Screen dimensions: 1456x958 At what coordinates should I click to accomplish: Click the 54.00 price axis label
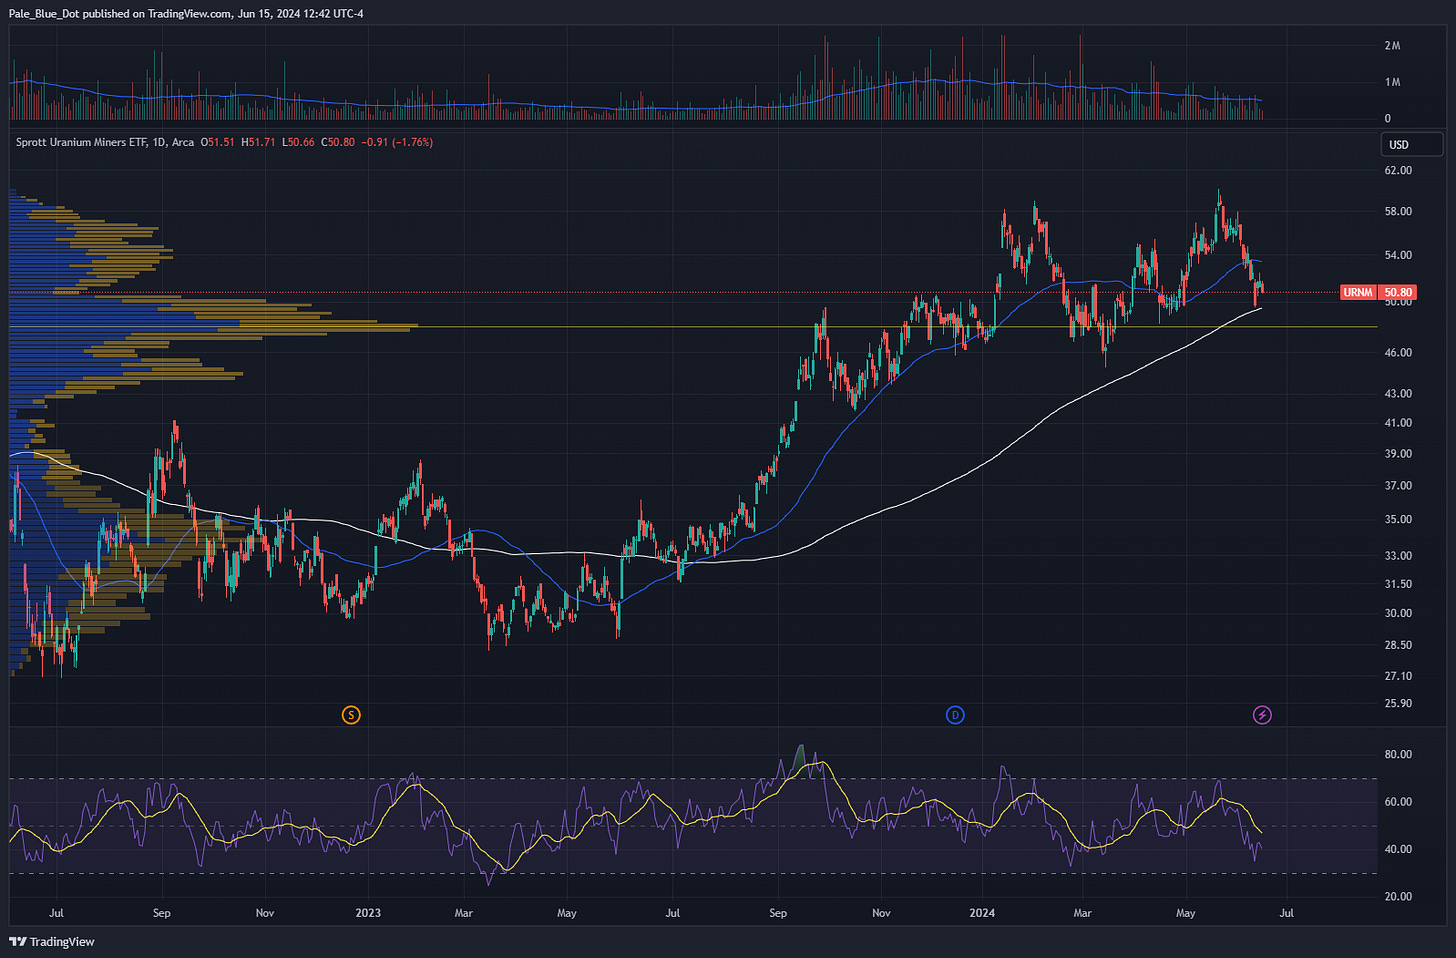(x=1398, y=255)
